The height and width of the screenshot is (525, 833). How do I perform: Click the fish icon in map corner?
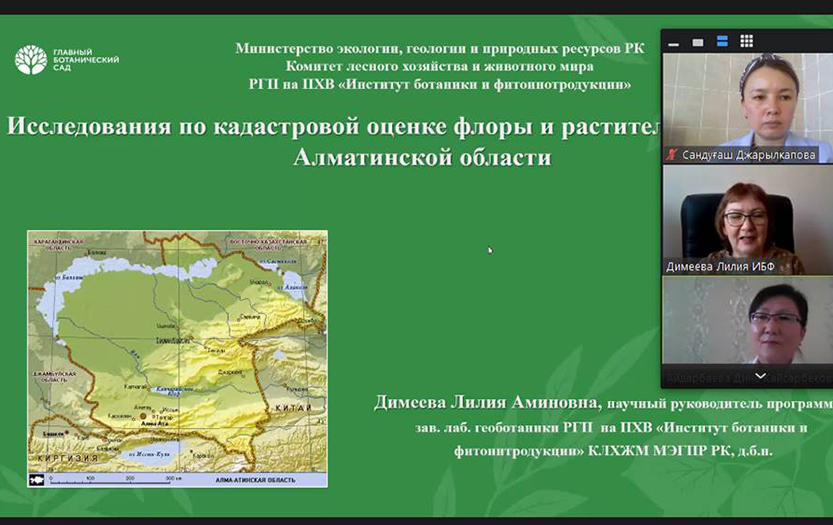[x=38, y=480]
